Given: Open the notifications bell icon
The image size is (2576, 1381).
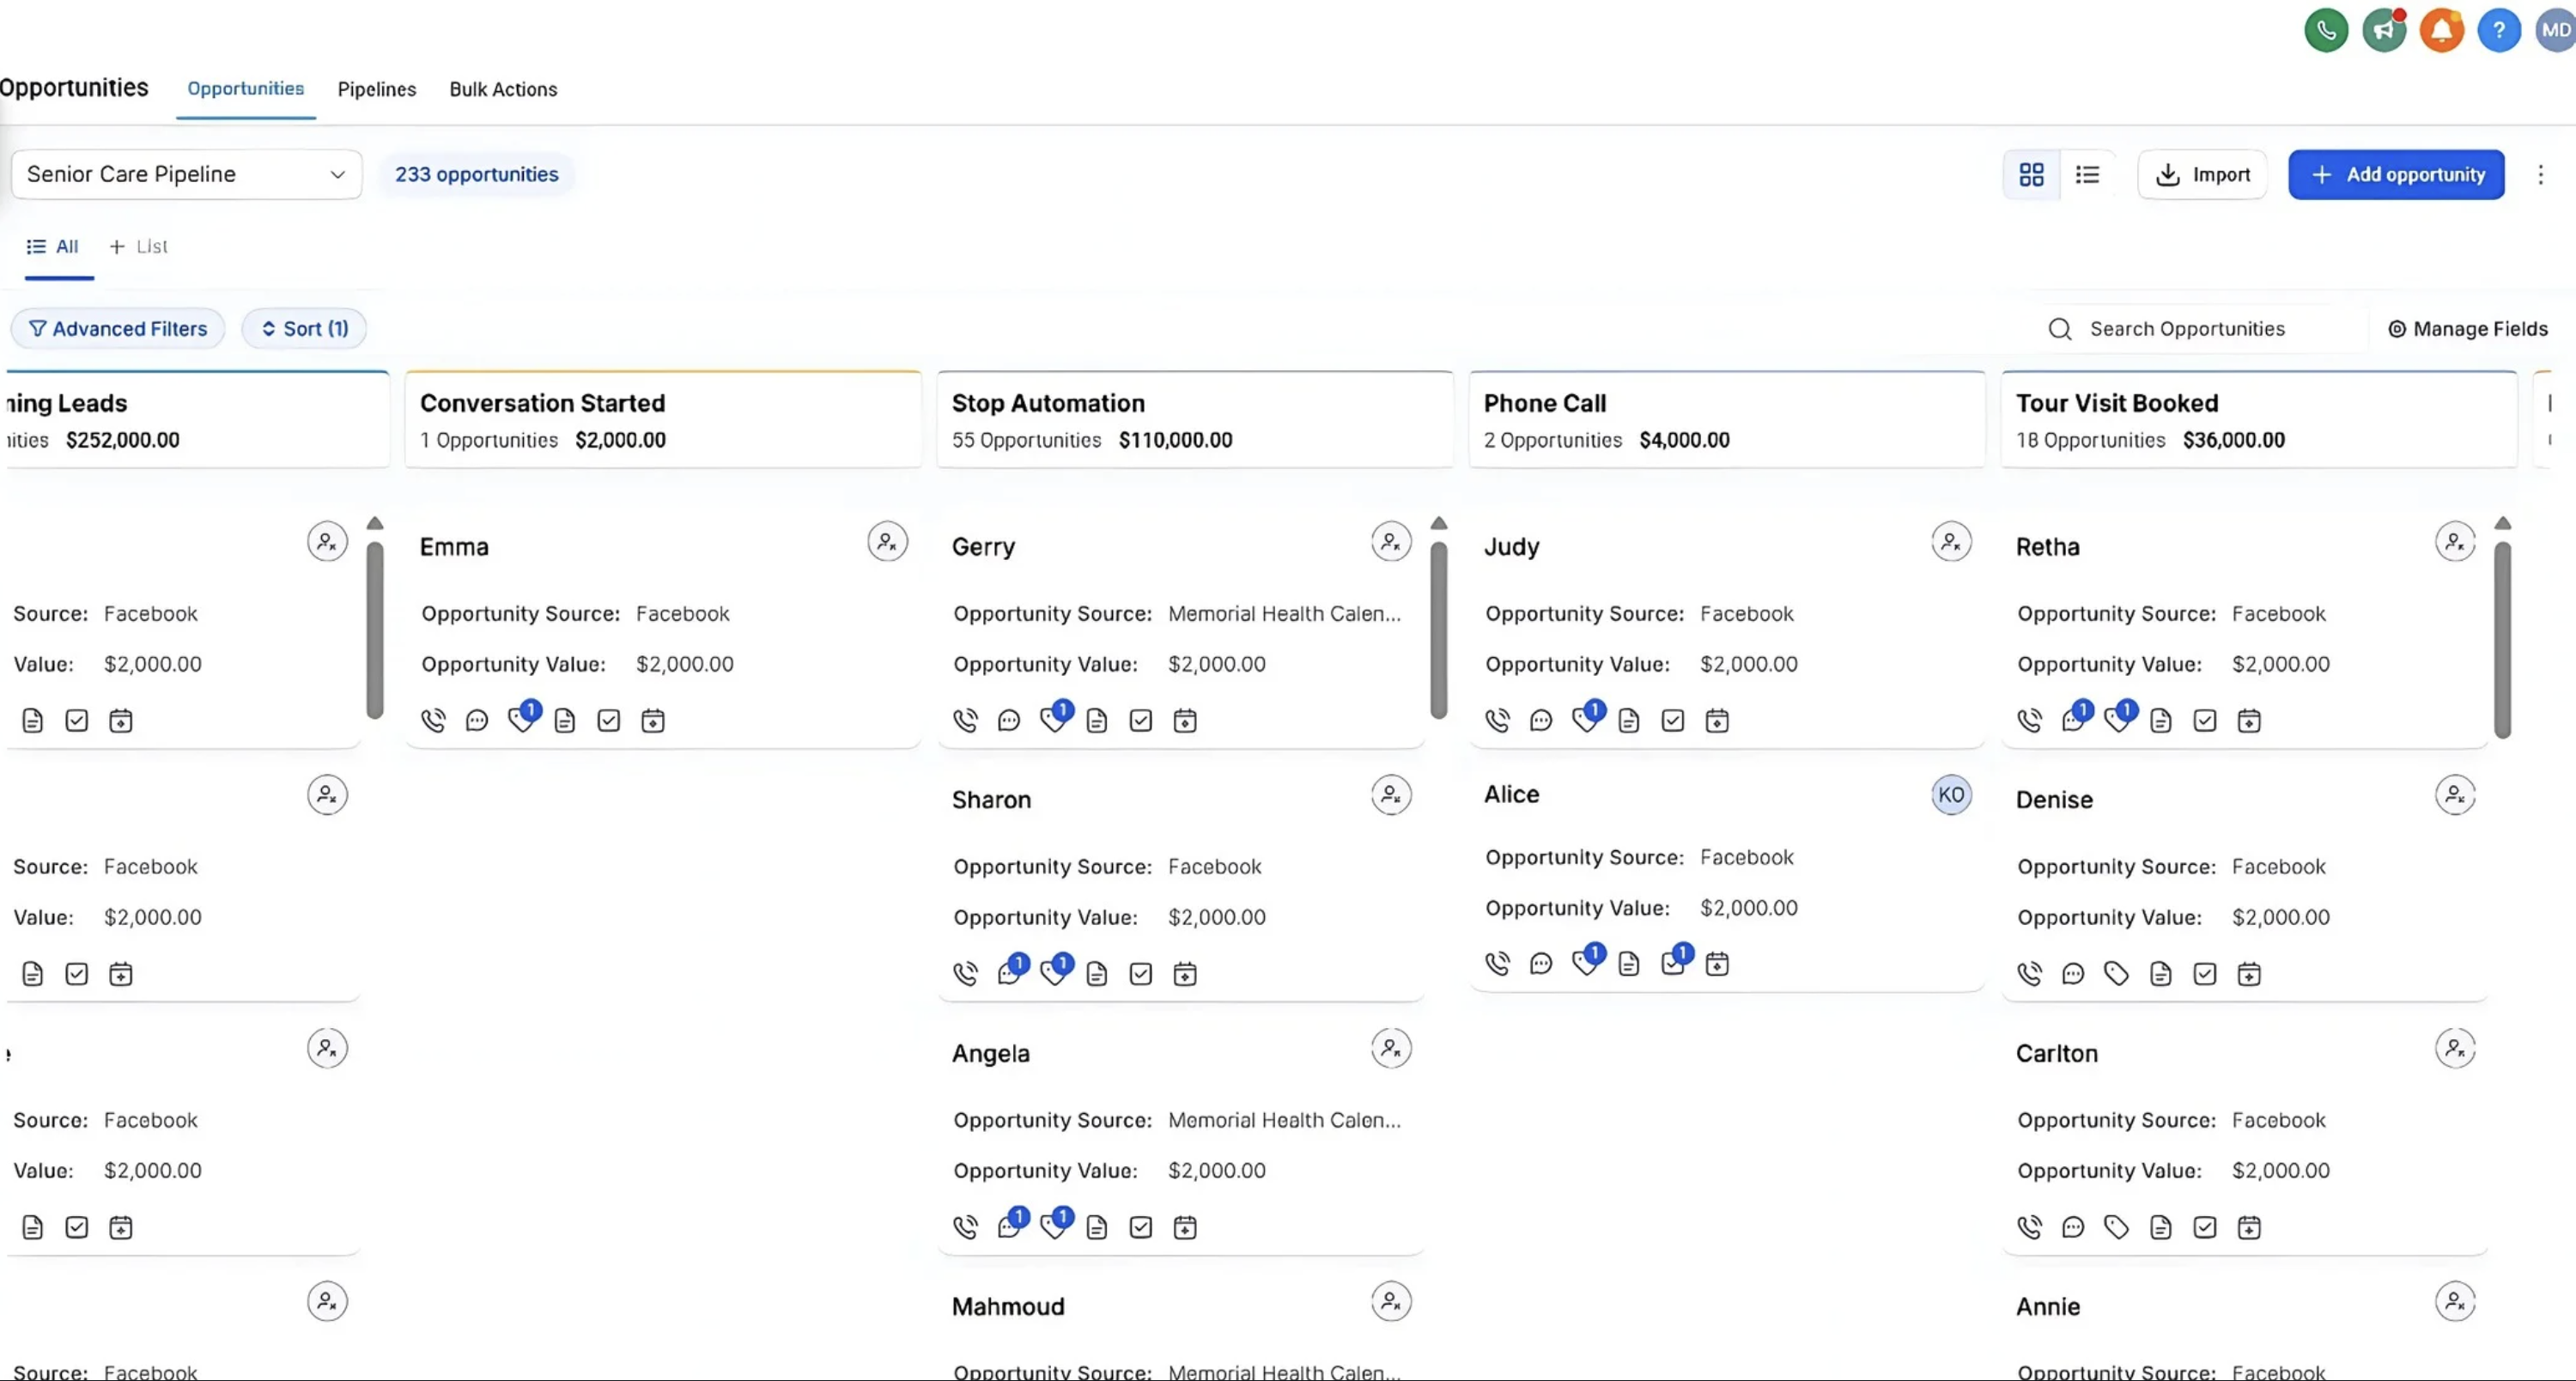Looking at the screenshot, I should tap(2441, 30).
